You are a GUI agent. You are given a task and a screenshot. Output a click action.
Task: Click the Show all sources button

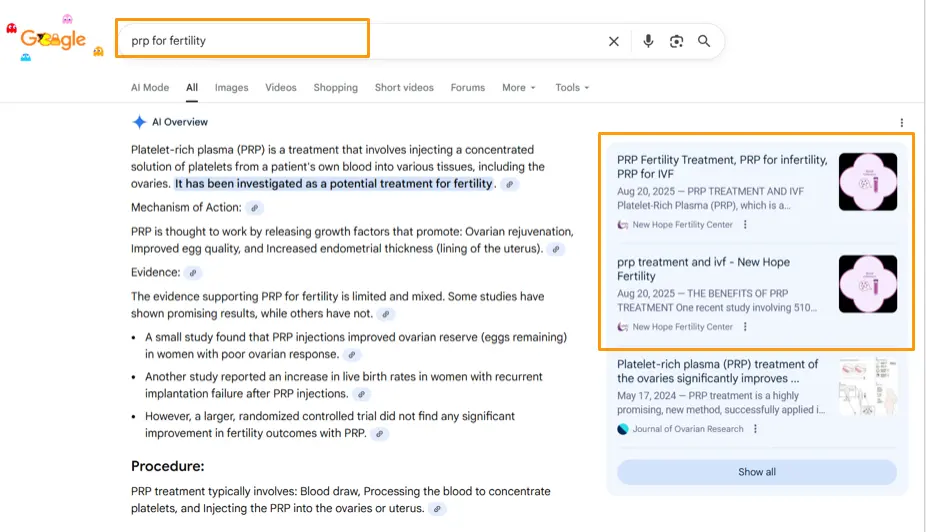point(756,472)
